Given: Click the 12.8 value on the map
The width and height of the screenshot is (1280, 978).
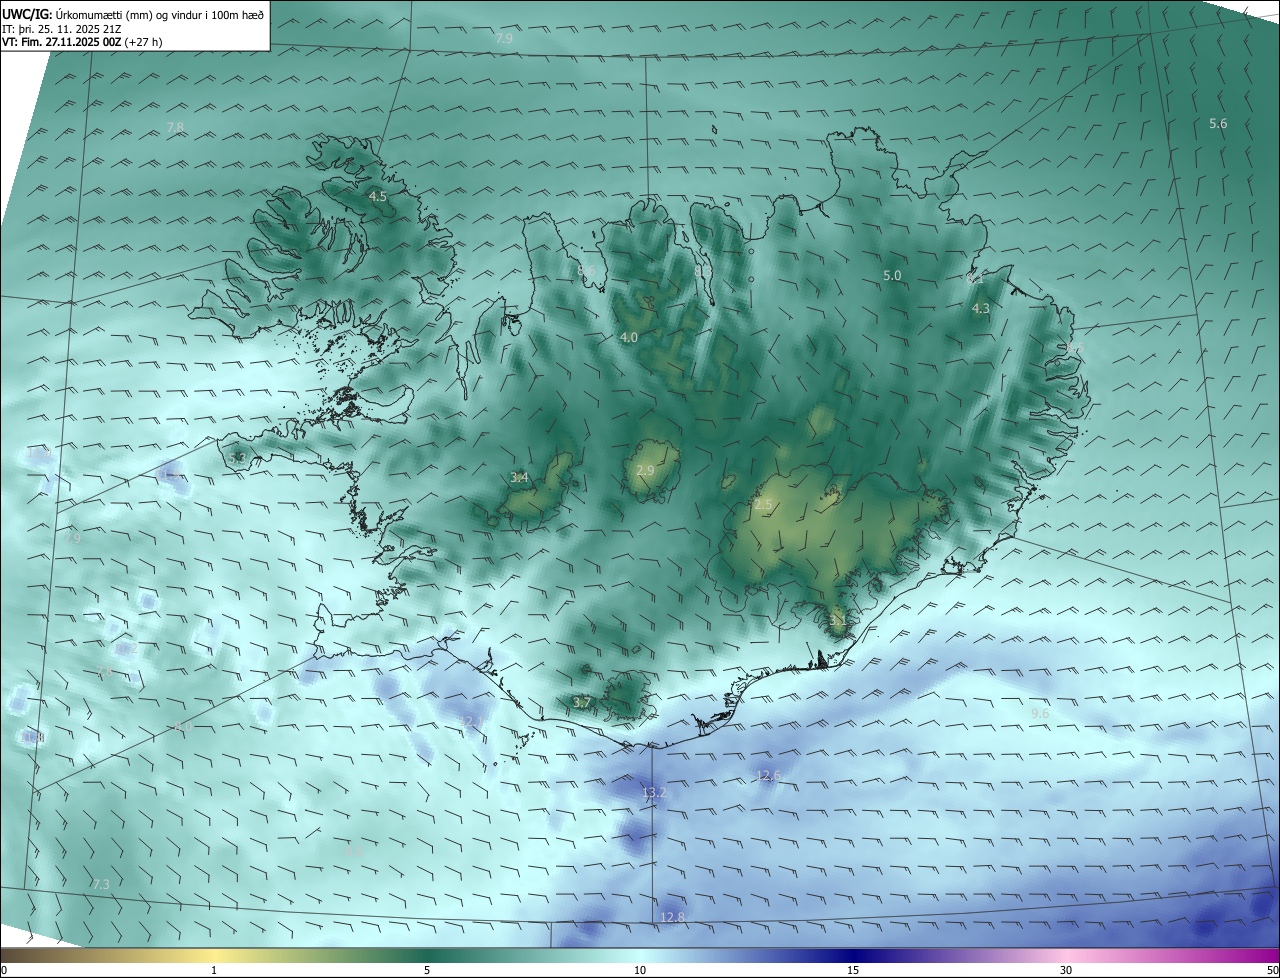Looking at the screenshot, I should [x=673, y=917].
